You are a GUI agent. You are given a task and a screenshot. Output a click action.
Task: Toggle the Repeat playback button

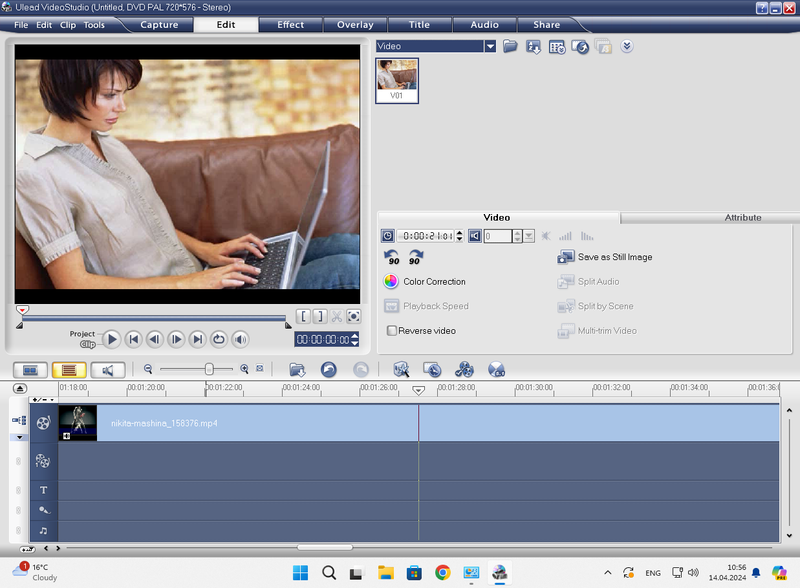(x=219, y=339)
